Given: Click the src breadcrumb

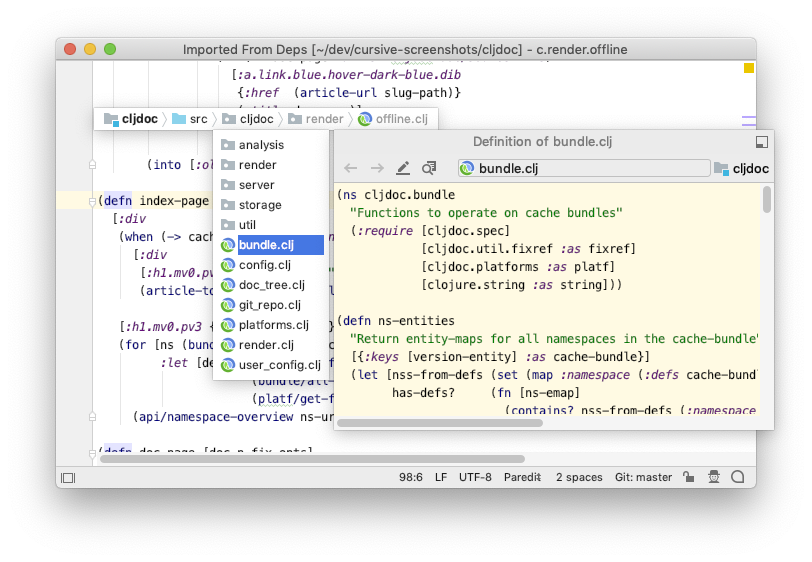Looking at the screenshot, I should [190, 119].
